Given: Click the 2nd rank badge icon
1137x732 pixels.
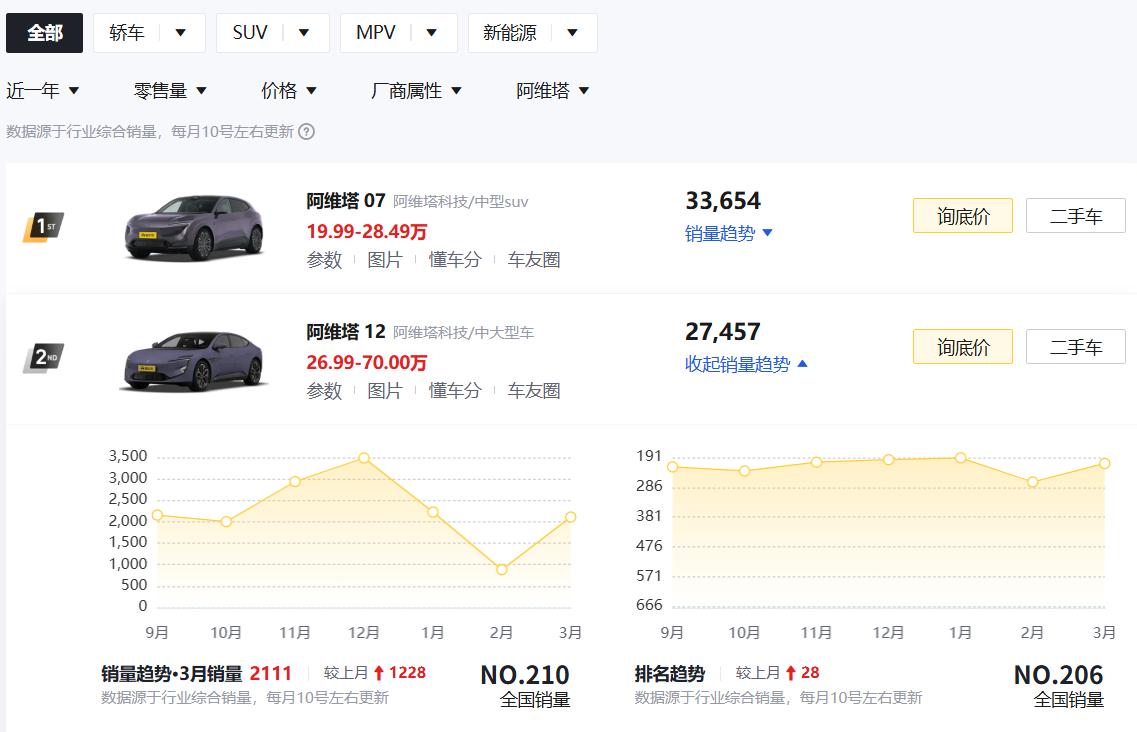Looking at the screenshot, I should click(x=44, y=358).
